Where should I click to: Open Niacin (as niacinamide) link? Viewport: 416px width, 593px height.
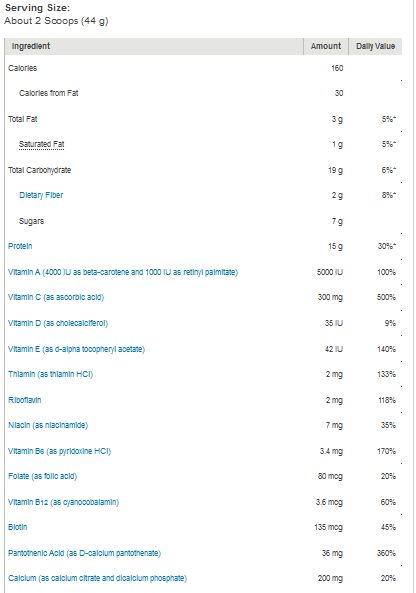48,425
